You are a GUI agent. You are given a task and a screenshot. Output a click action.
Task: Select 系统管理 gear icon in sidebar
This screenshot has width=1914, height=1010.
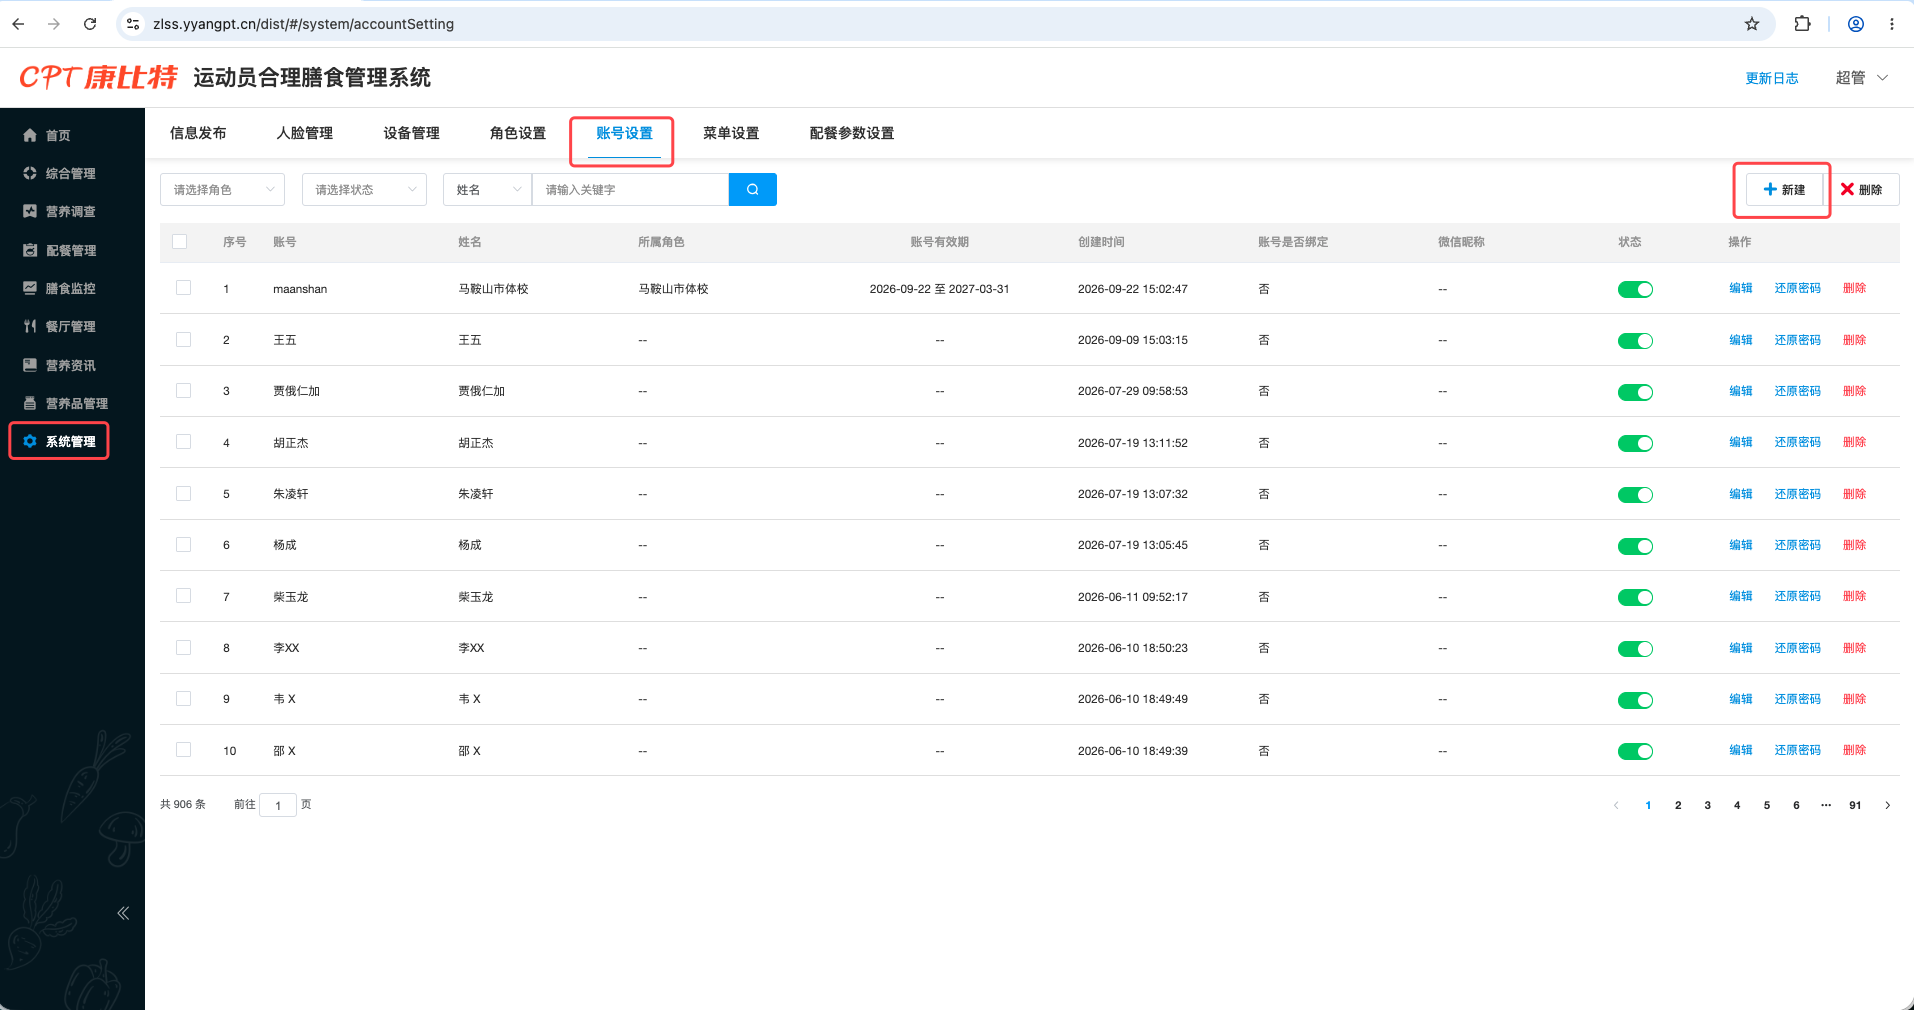[x=30, y=441]
